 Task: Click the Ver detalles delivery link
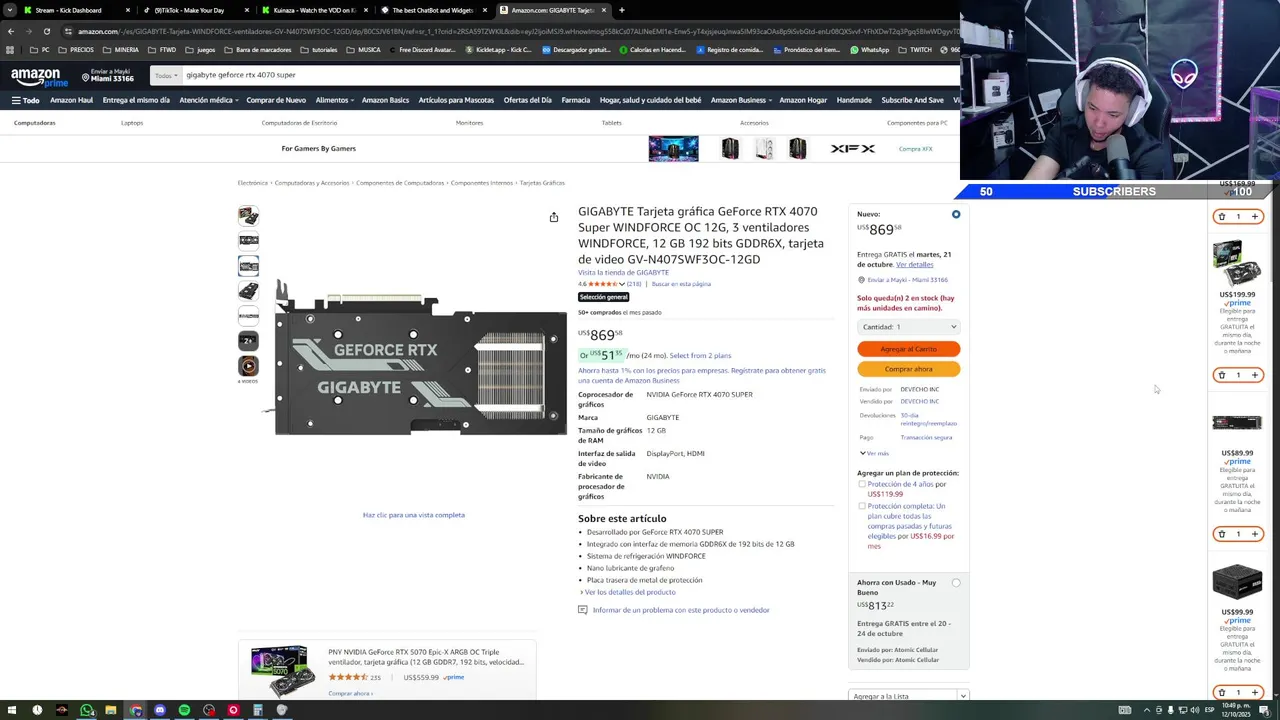click(x=914, y=265)
